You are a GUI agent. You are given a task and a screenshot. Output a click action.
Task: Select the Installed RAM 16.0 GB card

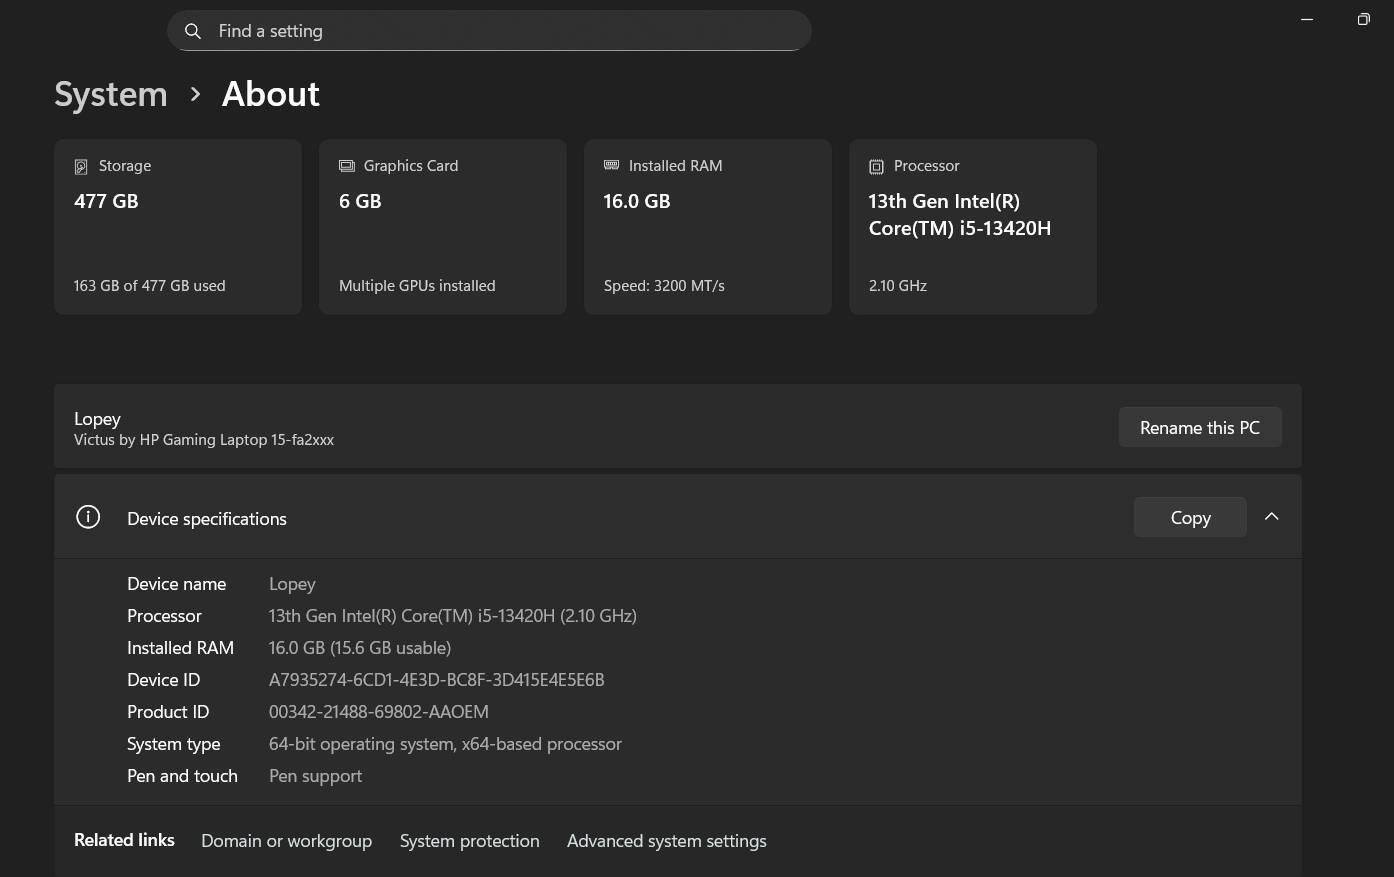tap(707, 227)
